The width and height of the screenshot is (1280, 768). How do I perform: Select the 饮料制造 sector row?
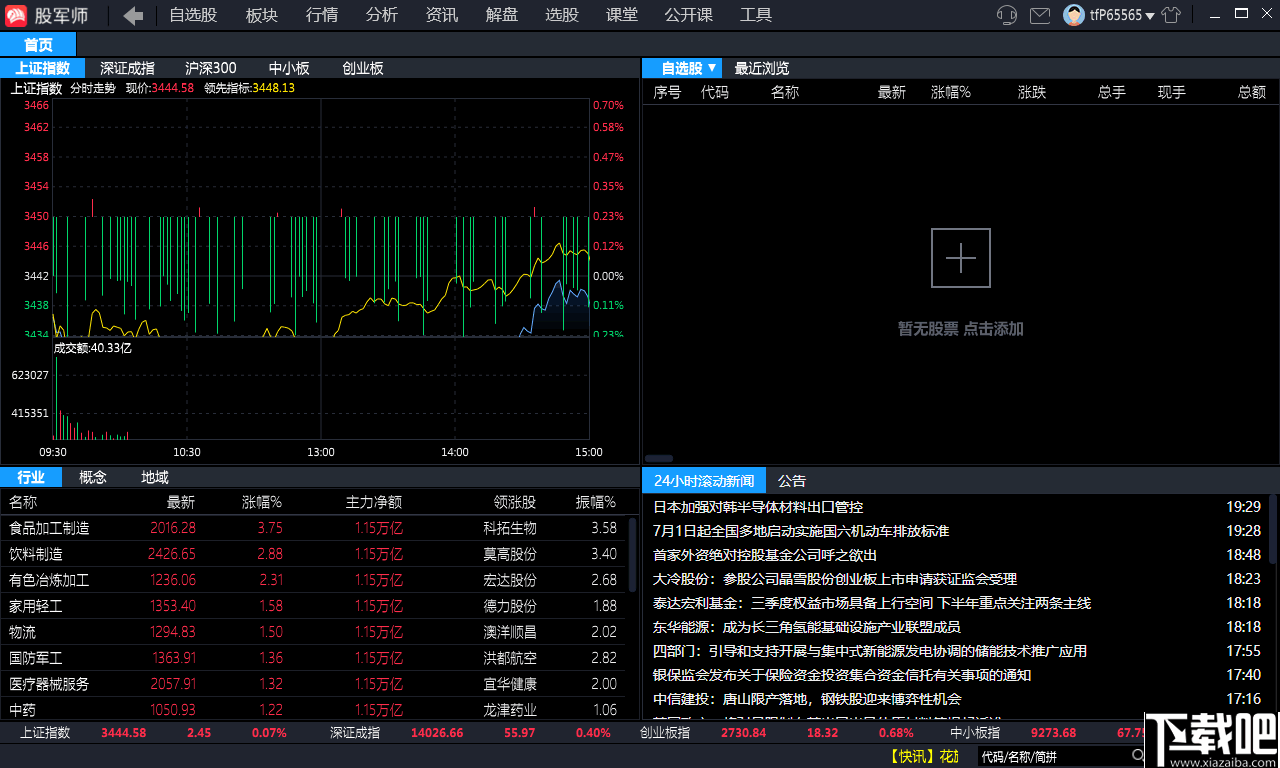(x=313, y=554)
